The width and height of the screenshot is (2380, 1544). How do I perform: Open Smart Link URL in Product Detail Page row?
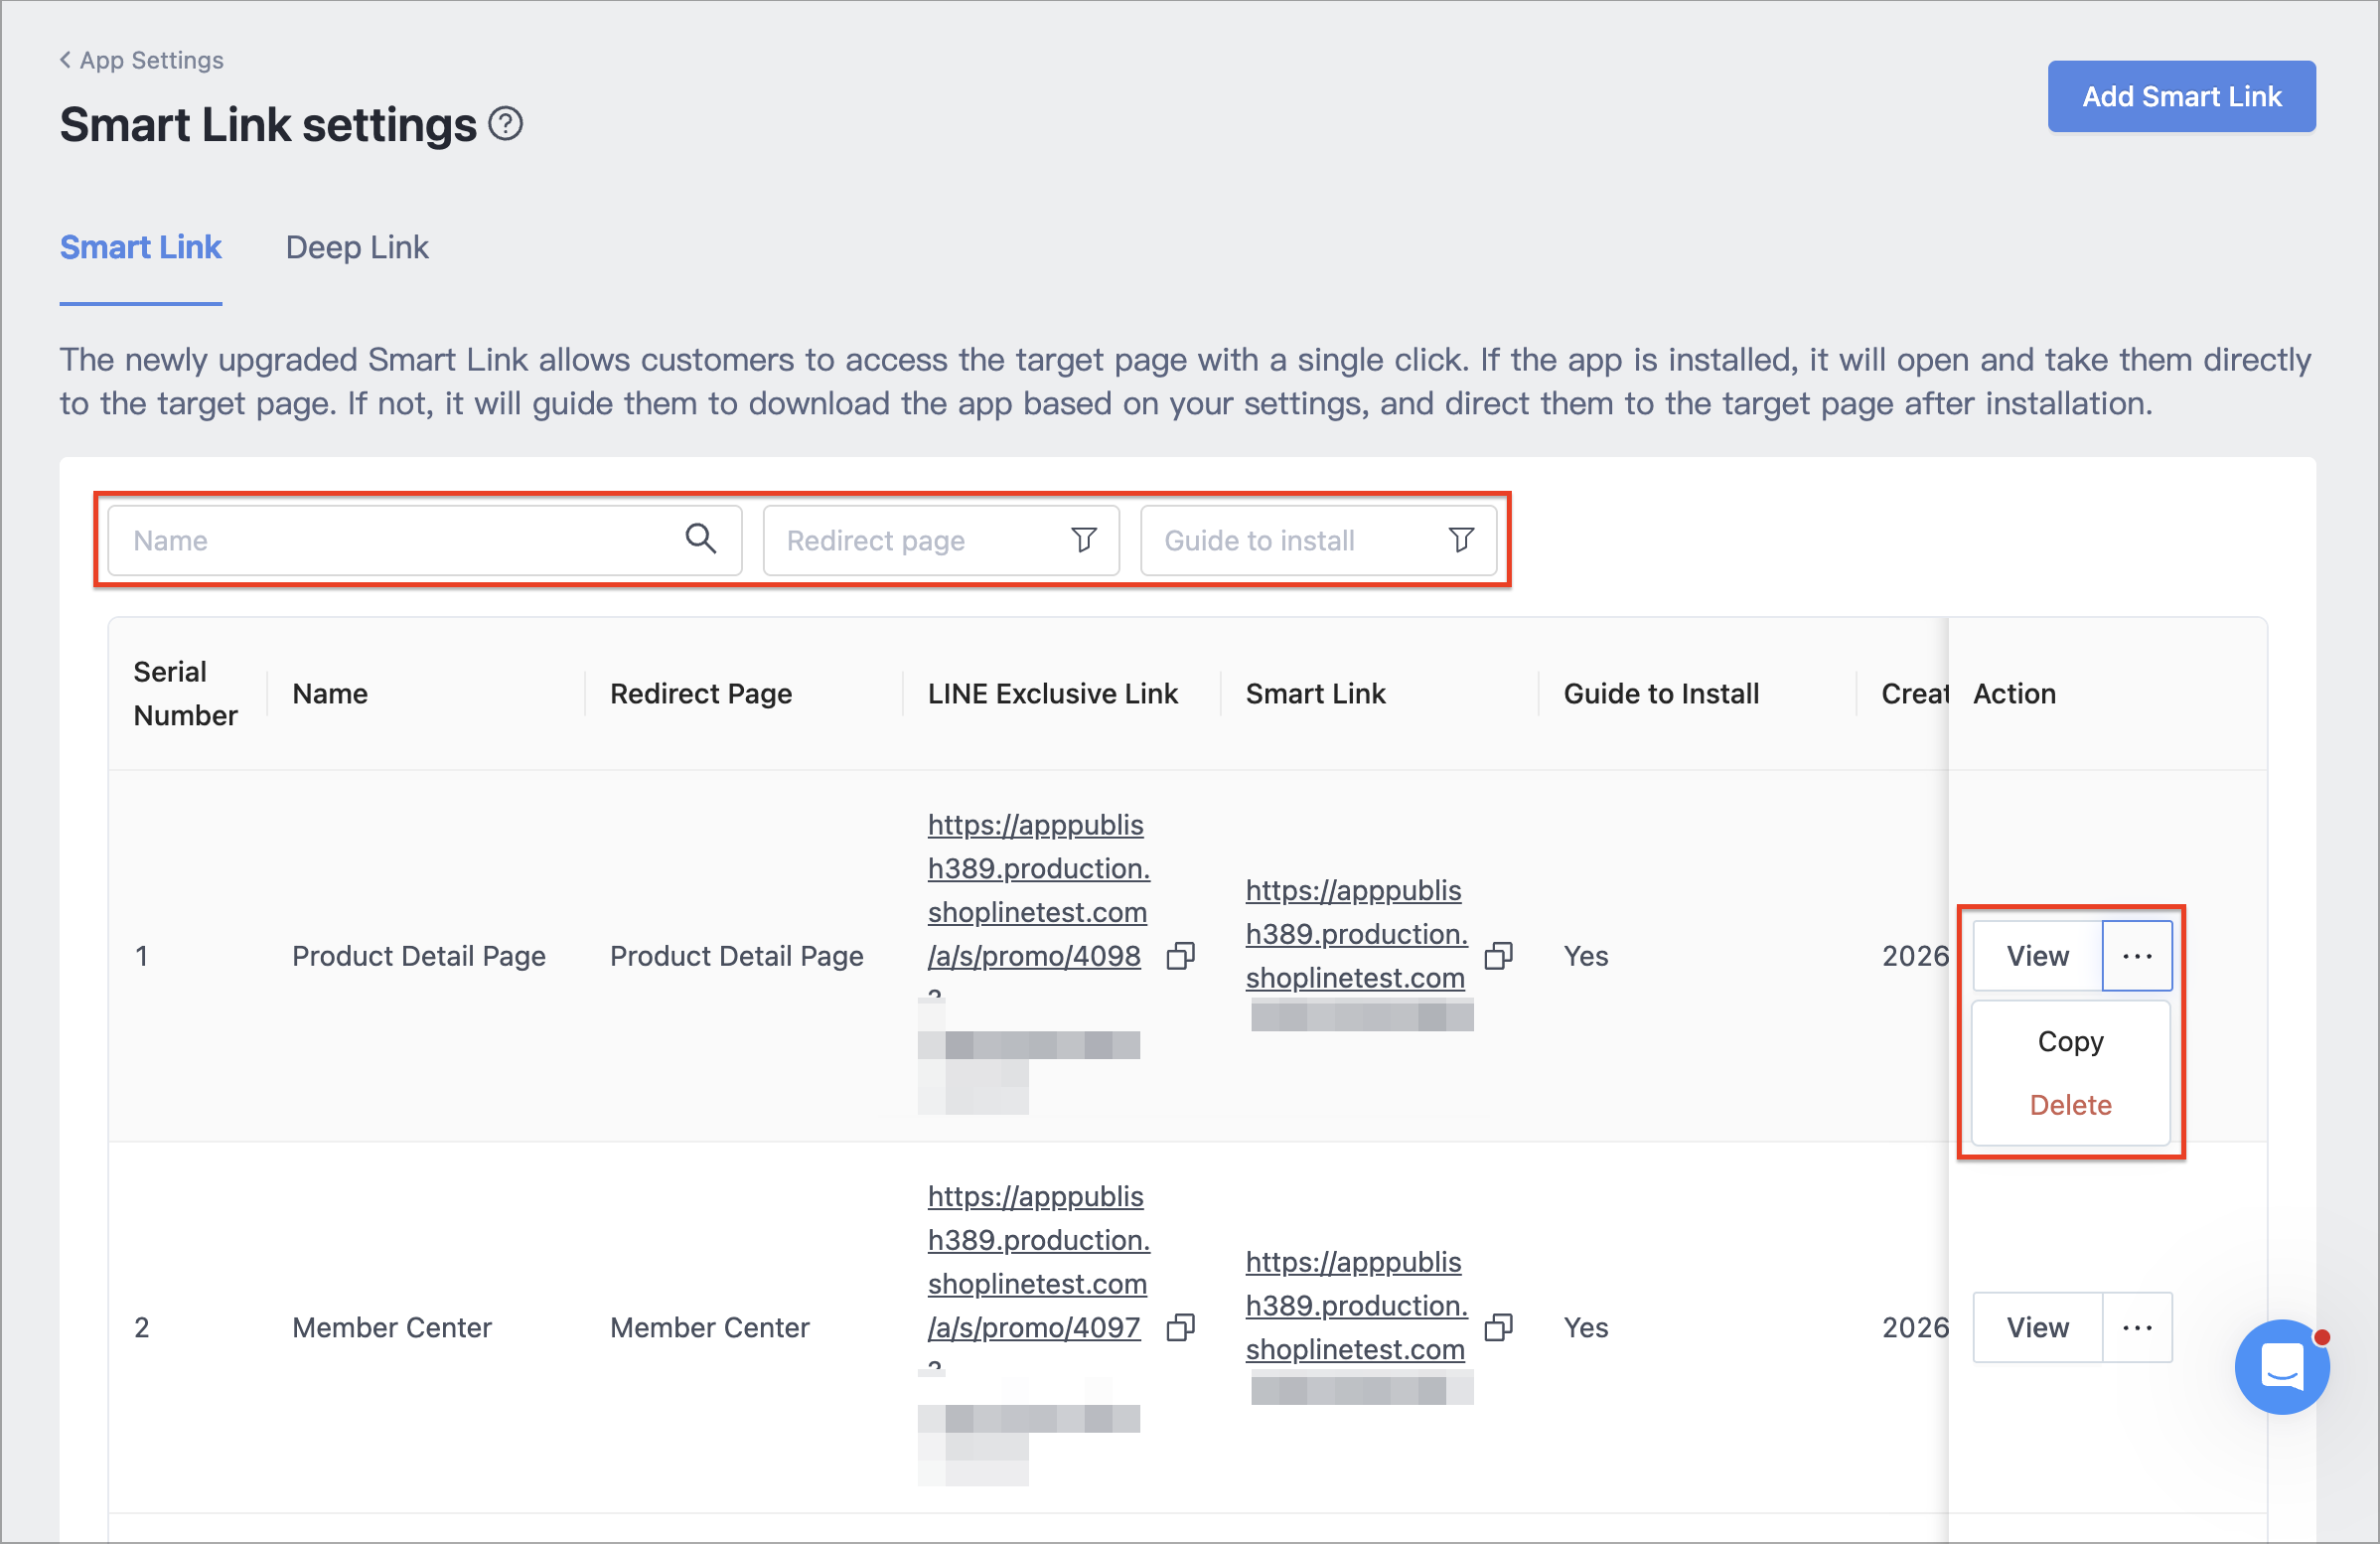tap(1356, 934)
